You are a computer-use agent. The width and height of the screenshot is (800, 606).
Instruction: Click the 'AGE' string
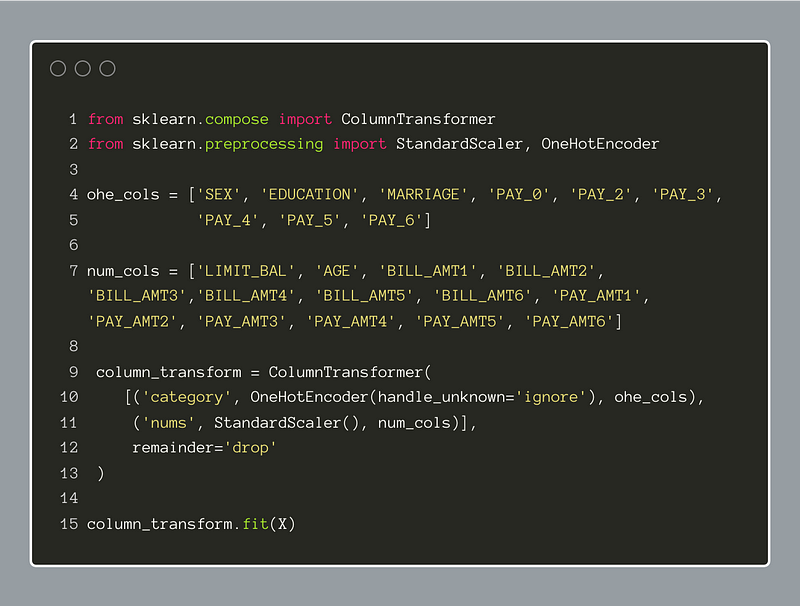pos(337,271)
